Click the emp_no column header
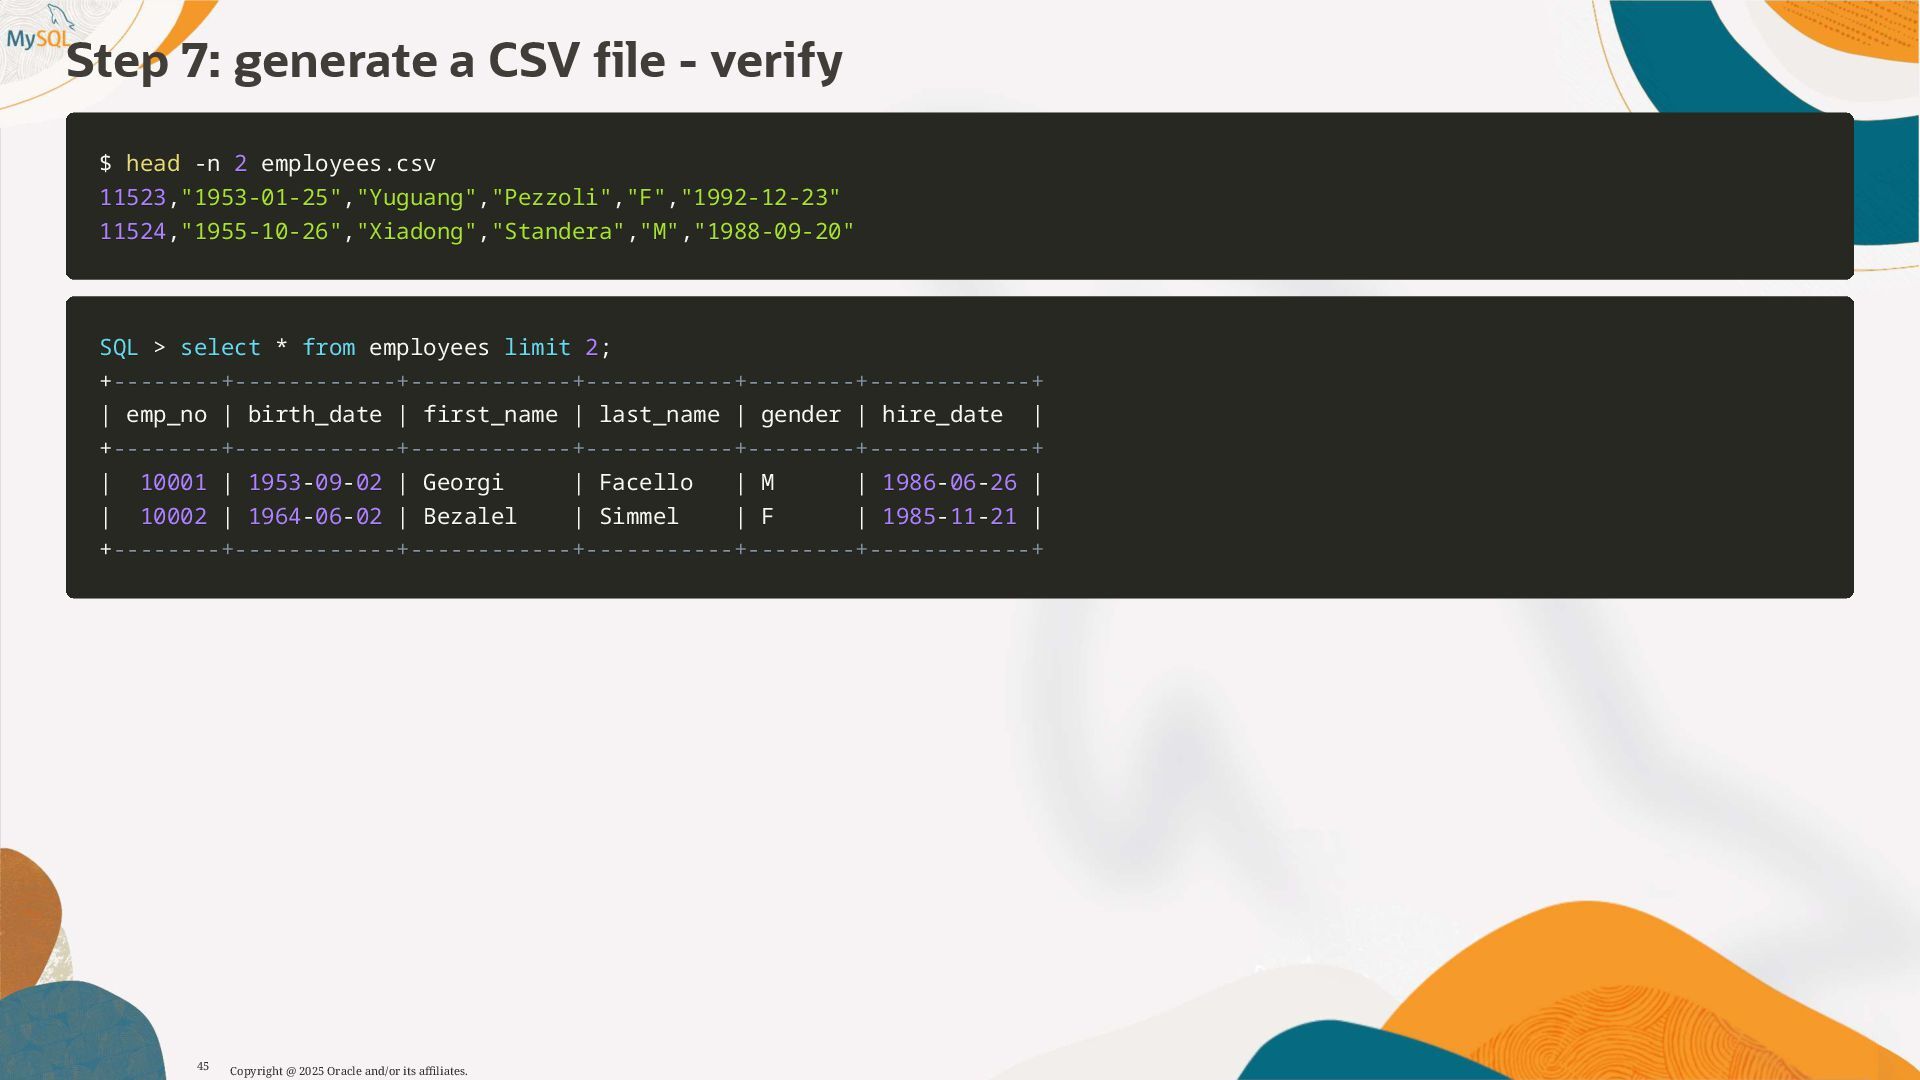 [x=166, y=415]
